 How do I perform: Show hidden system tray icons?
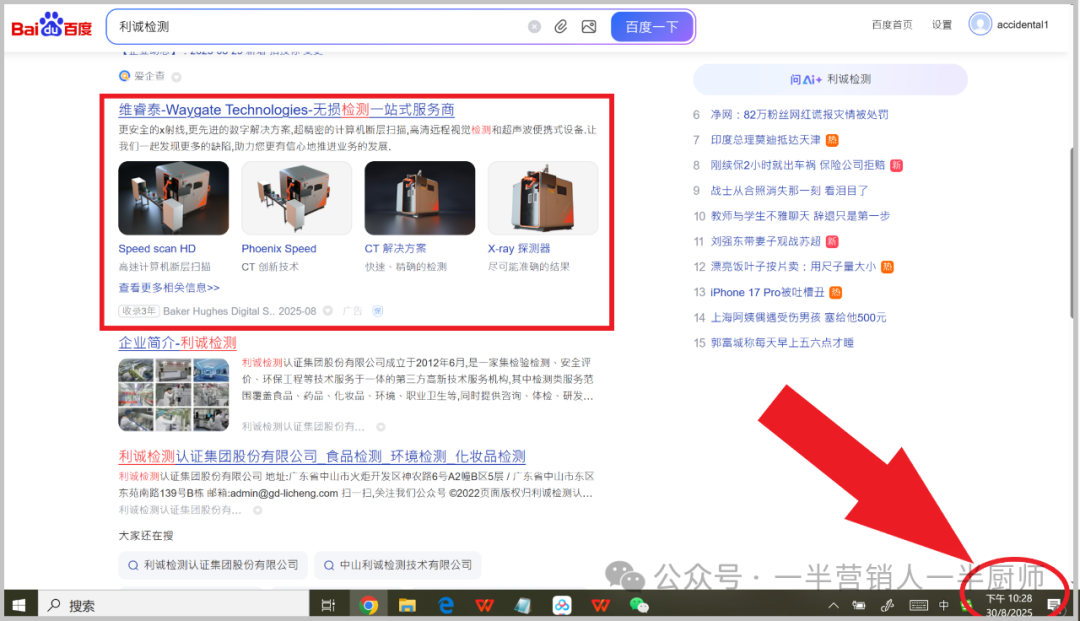[833, 606]
